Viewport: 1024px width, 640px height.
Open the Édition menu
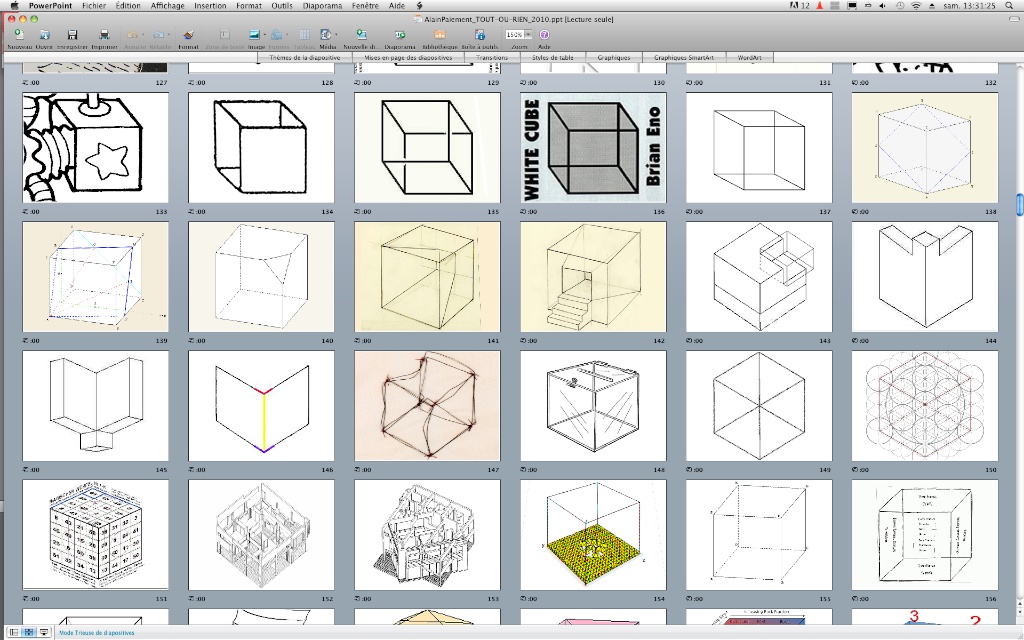(x=128, y=6)
